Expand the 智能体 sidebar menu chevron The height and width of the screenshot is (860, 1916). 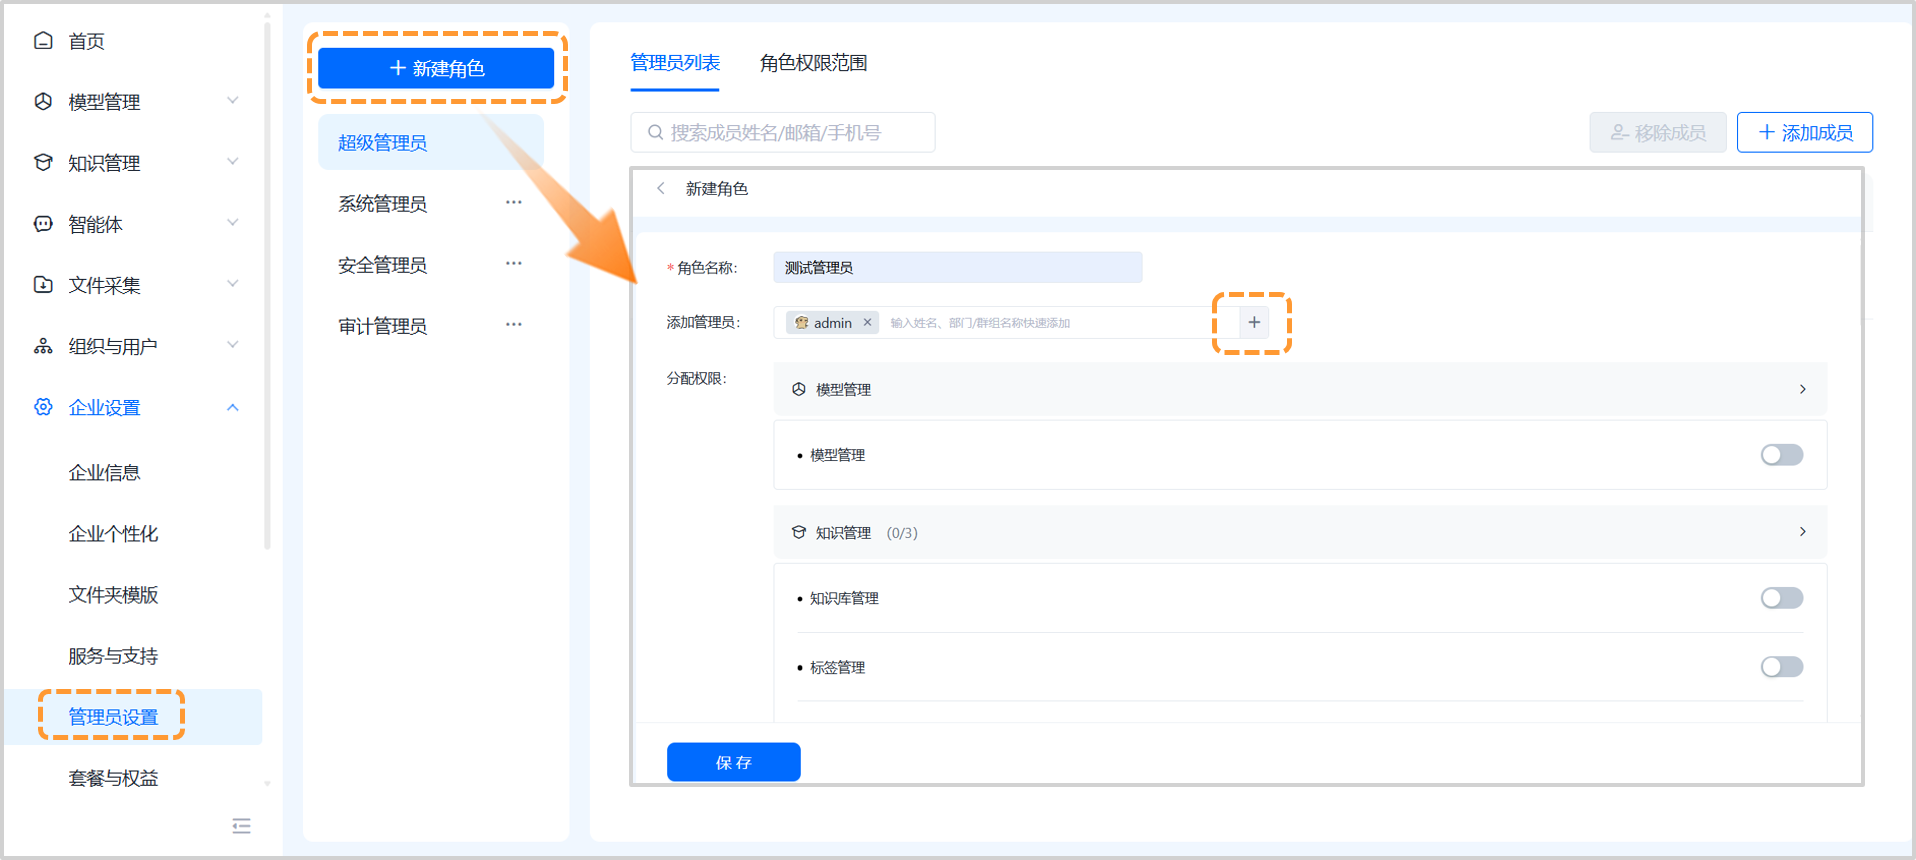coord(233,223)
